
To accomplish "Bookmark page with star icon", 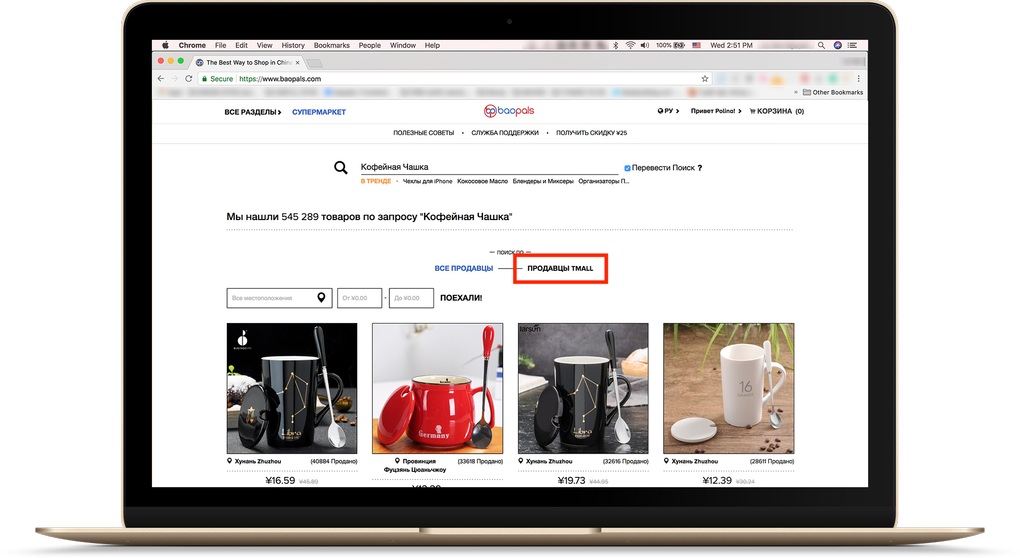I will pos(705,79).
